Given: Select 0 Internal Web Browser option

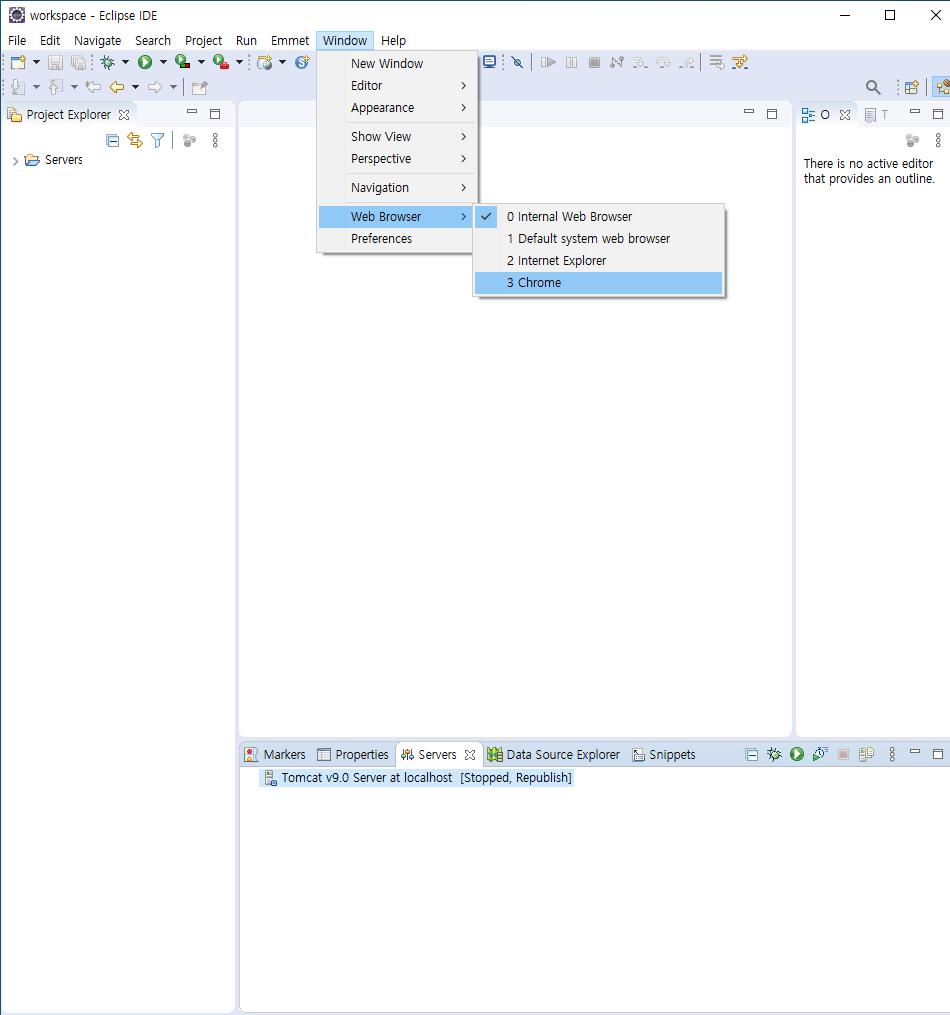Looking at the screenshot, I should pos(598,217).
